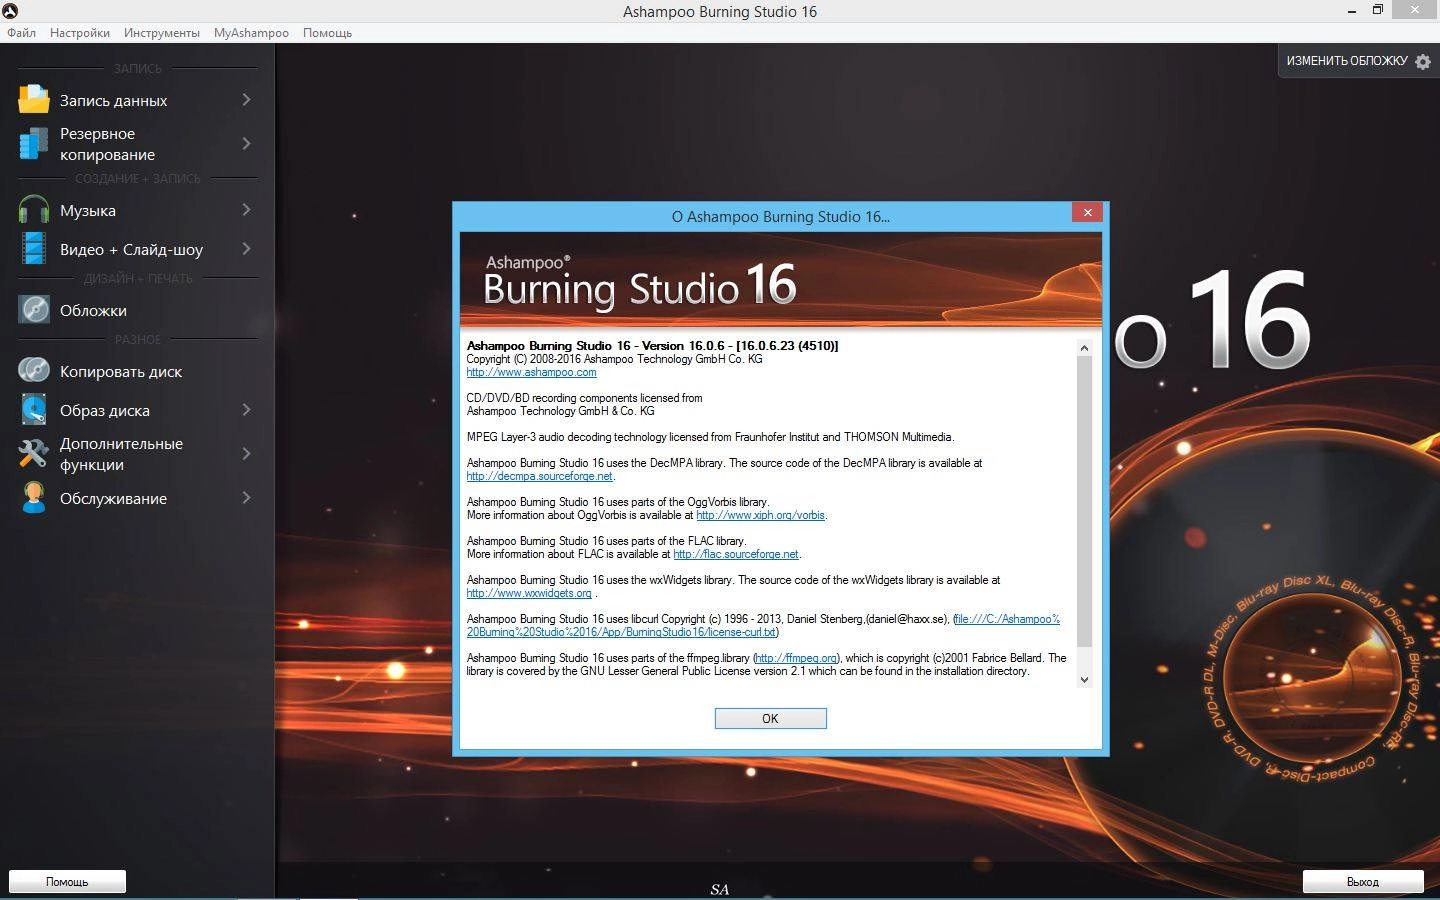Open the Файл menu

pyautogui.click(x=21, y=33)
